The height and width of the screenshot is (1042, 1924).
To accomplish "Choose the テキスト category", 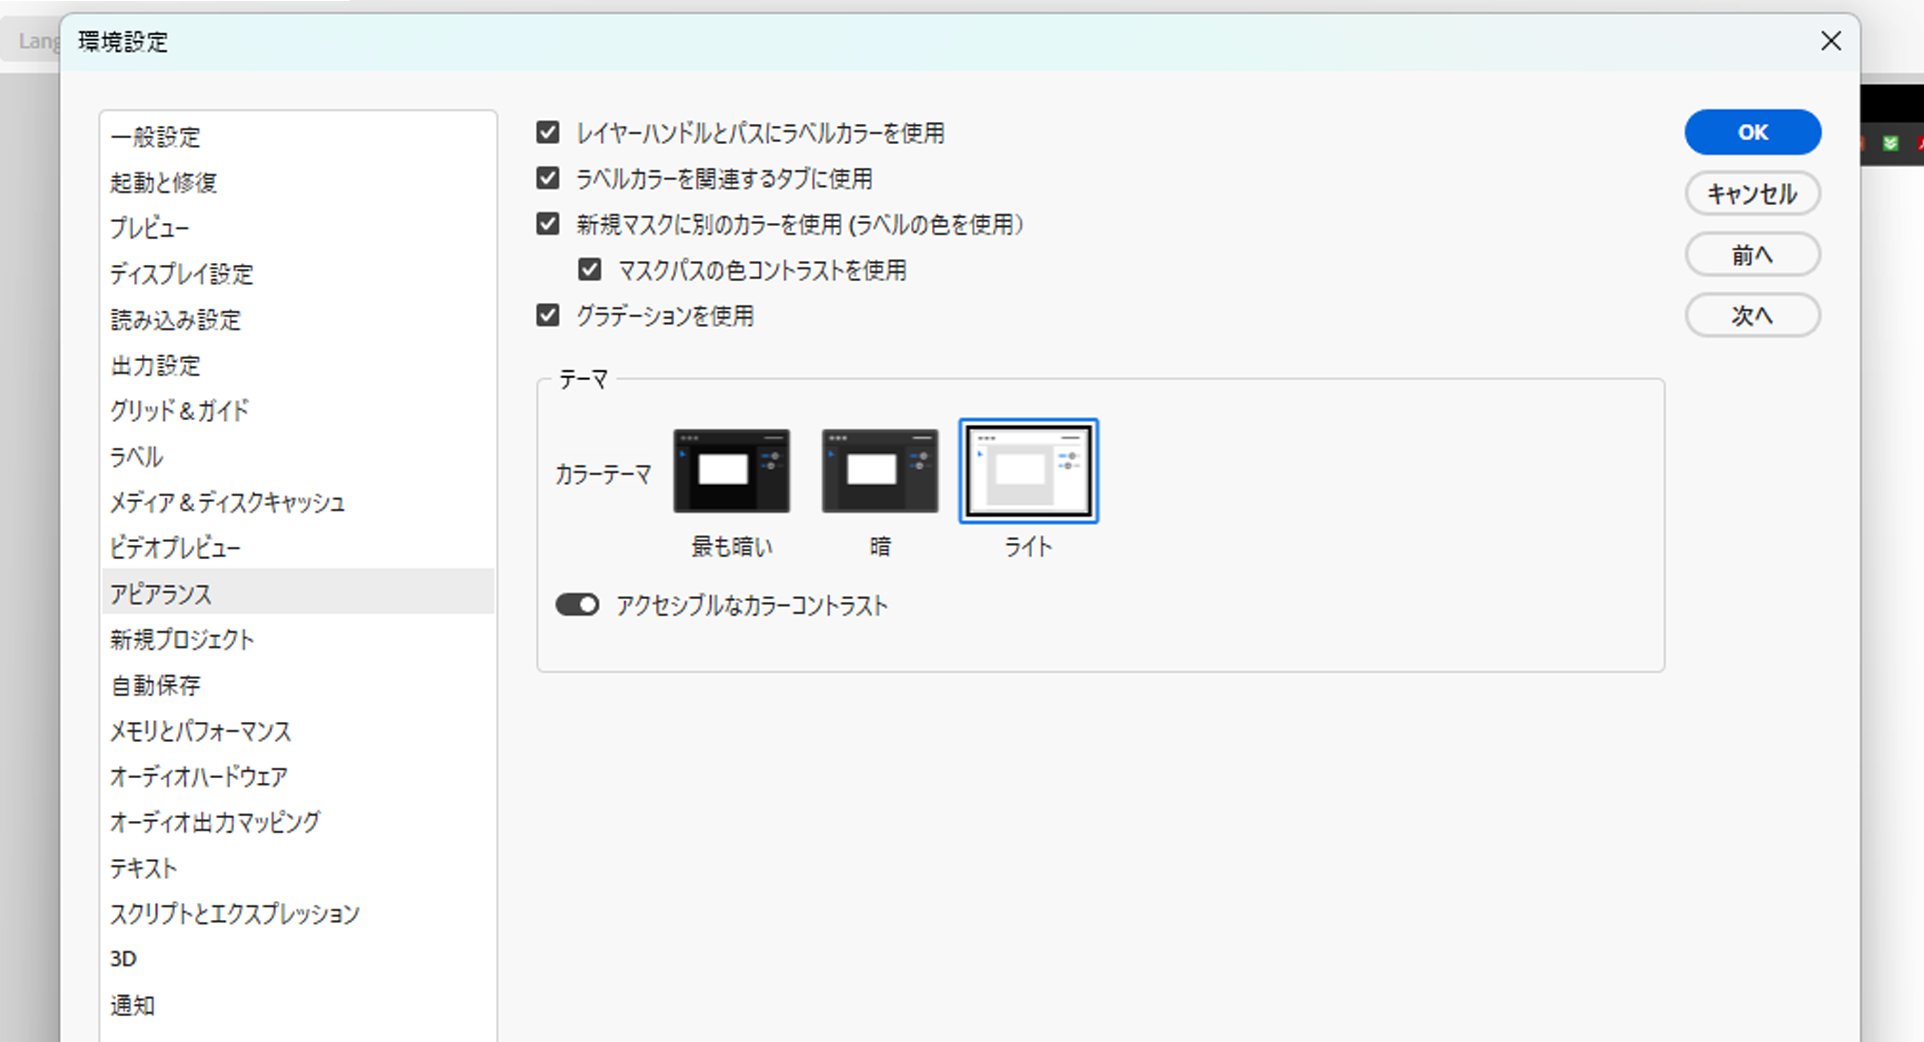I will coord(298,868).
